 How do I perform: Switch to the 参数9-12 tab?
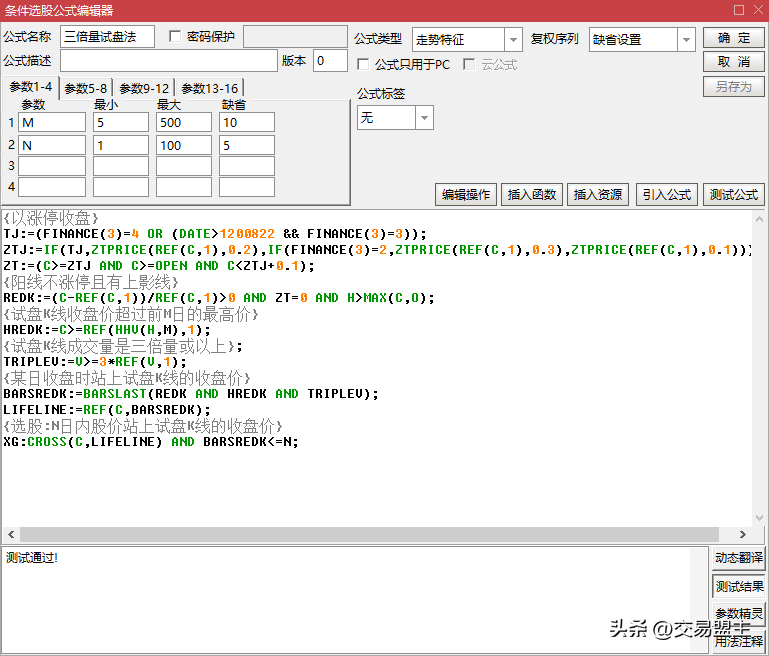tap(144, 88)
